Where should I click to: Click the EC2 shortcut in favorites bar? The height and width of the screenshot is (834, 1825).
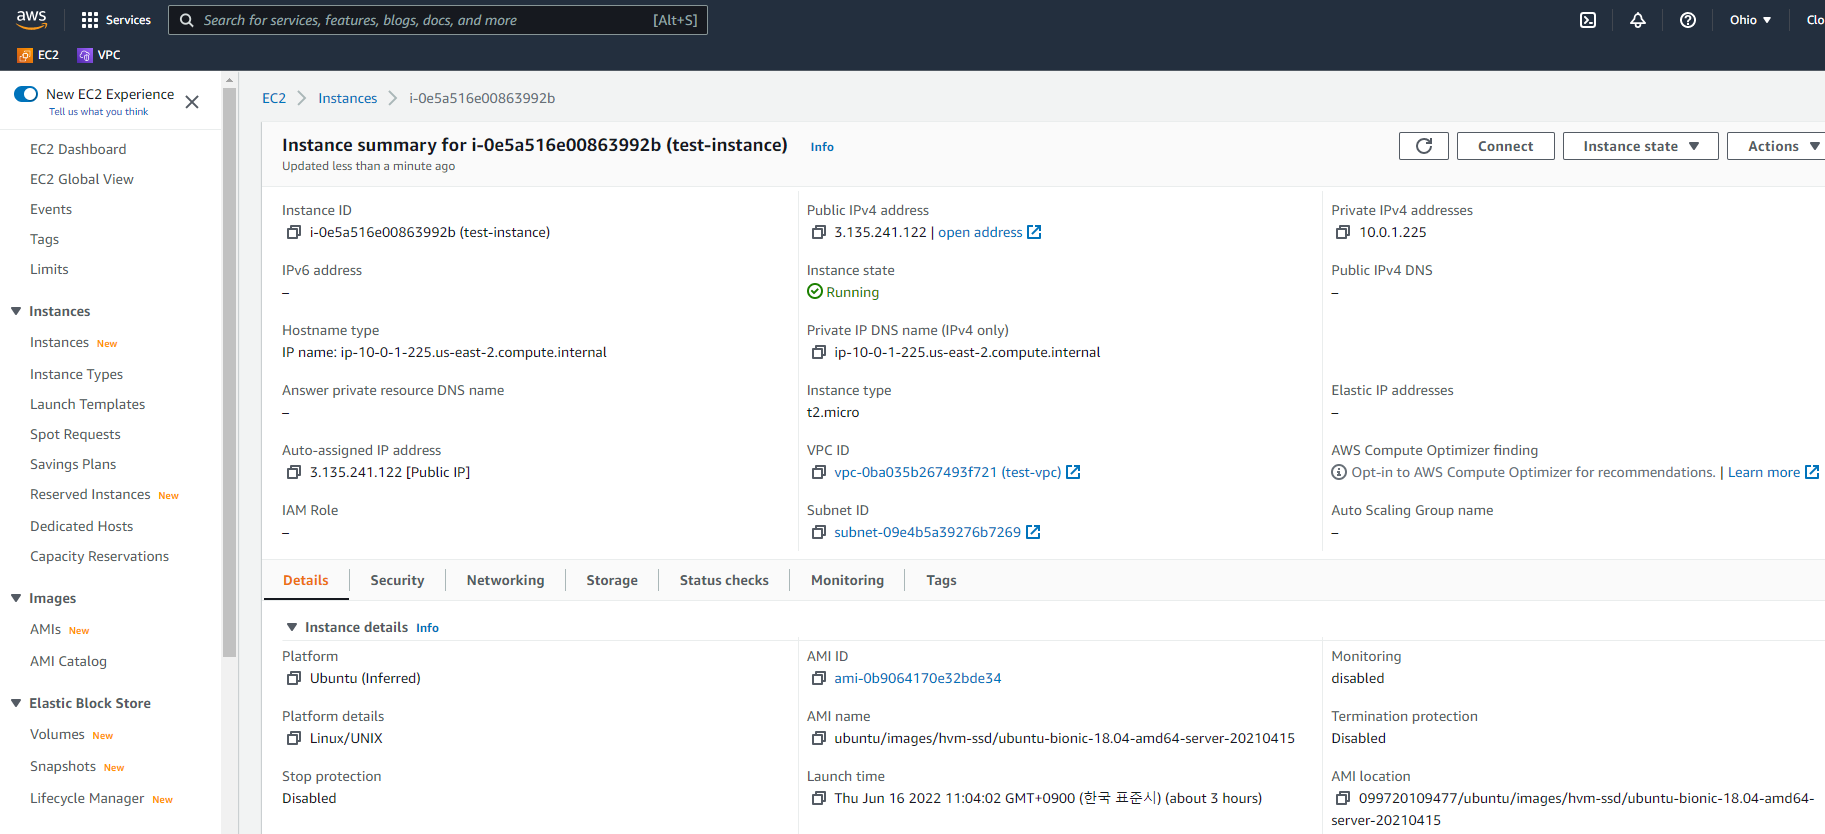tap(39, 55)
